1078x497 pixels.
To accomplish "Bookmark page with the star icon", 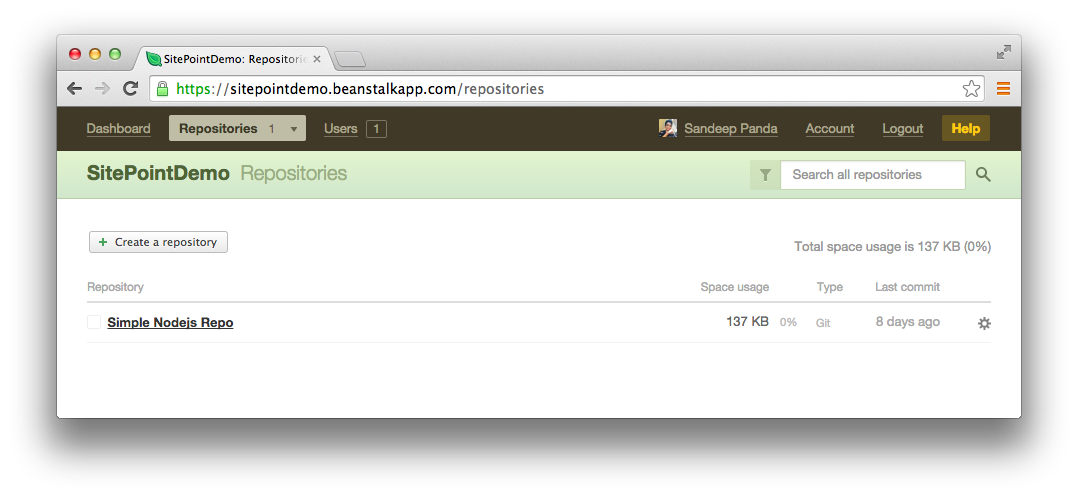I will [971, 89].
